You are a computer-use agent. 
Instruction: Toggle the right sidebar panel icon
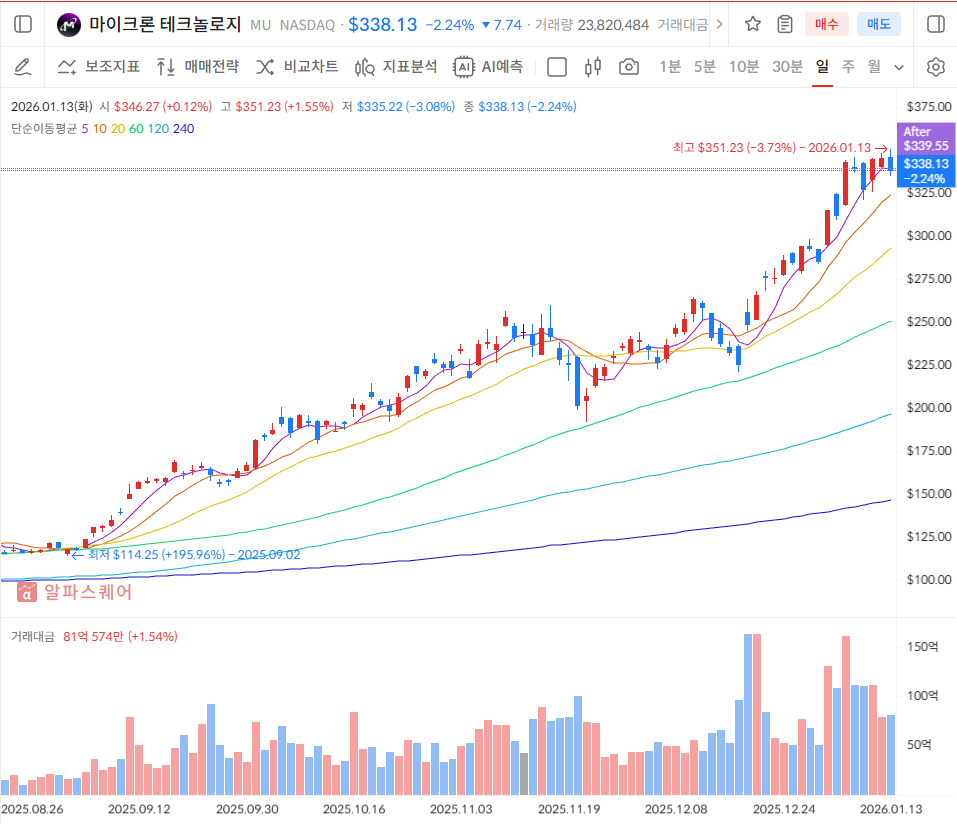click(935, 24)
